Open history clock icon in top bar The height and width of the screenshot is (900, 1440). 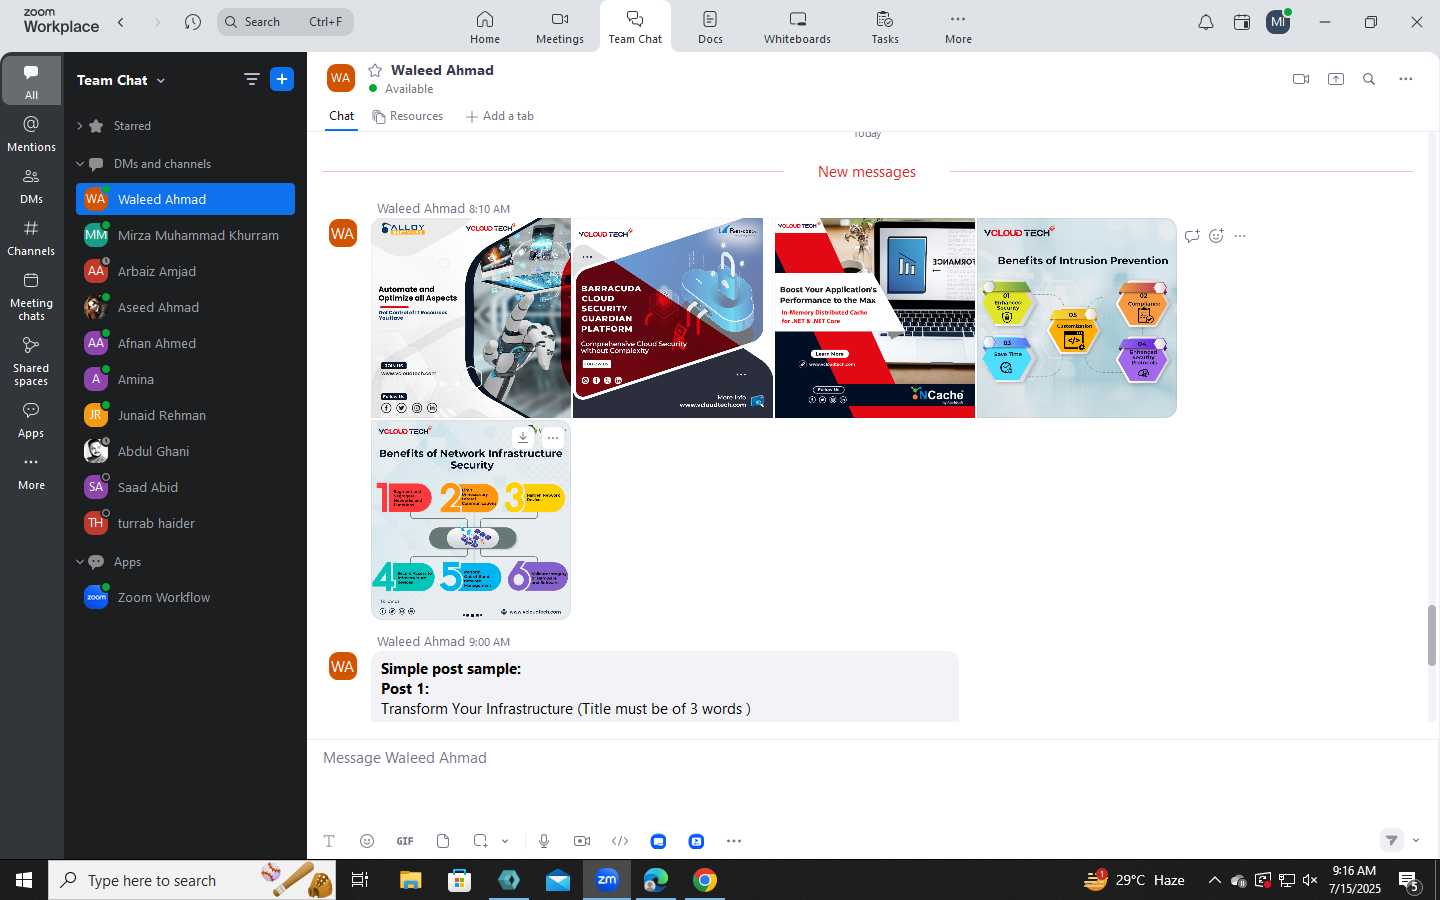193,21
